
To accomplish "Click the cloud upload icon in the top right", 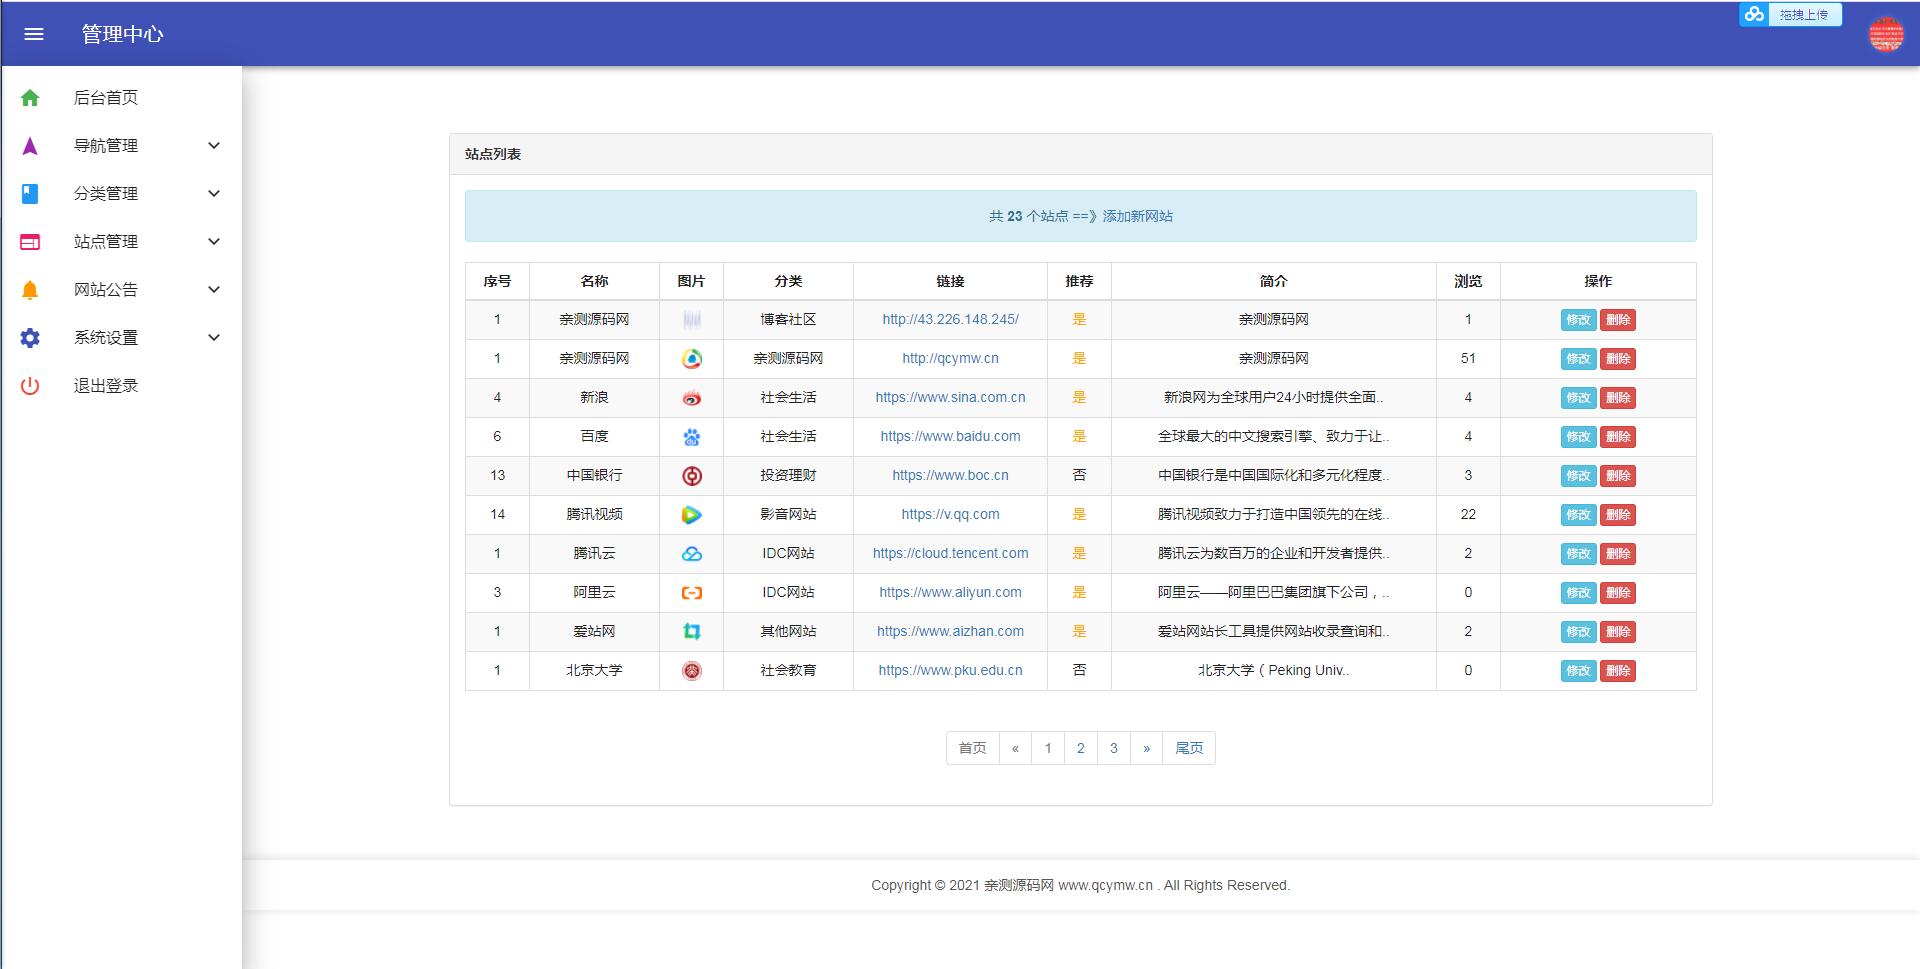I will coord(1754,14).
